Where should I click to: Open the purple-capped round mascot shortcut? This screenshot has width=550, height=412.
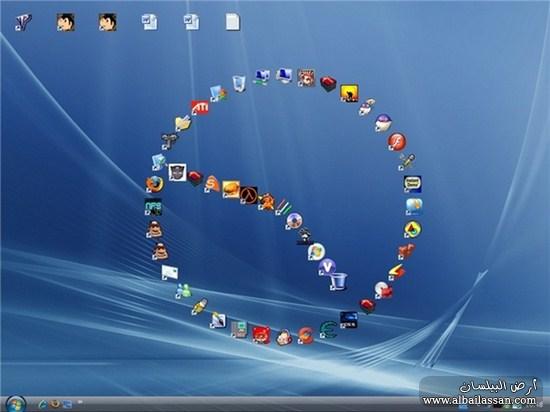coord(383,123)
